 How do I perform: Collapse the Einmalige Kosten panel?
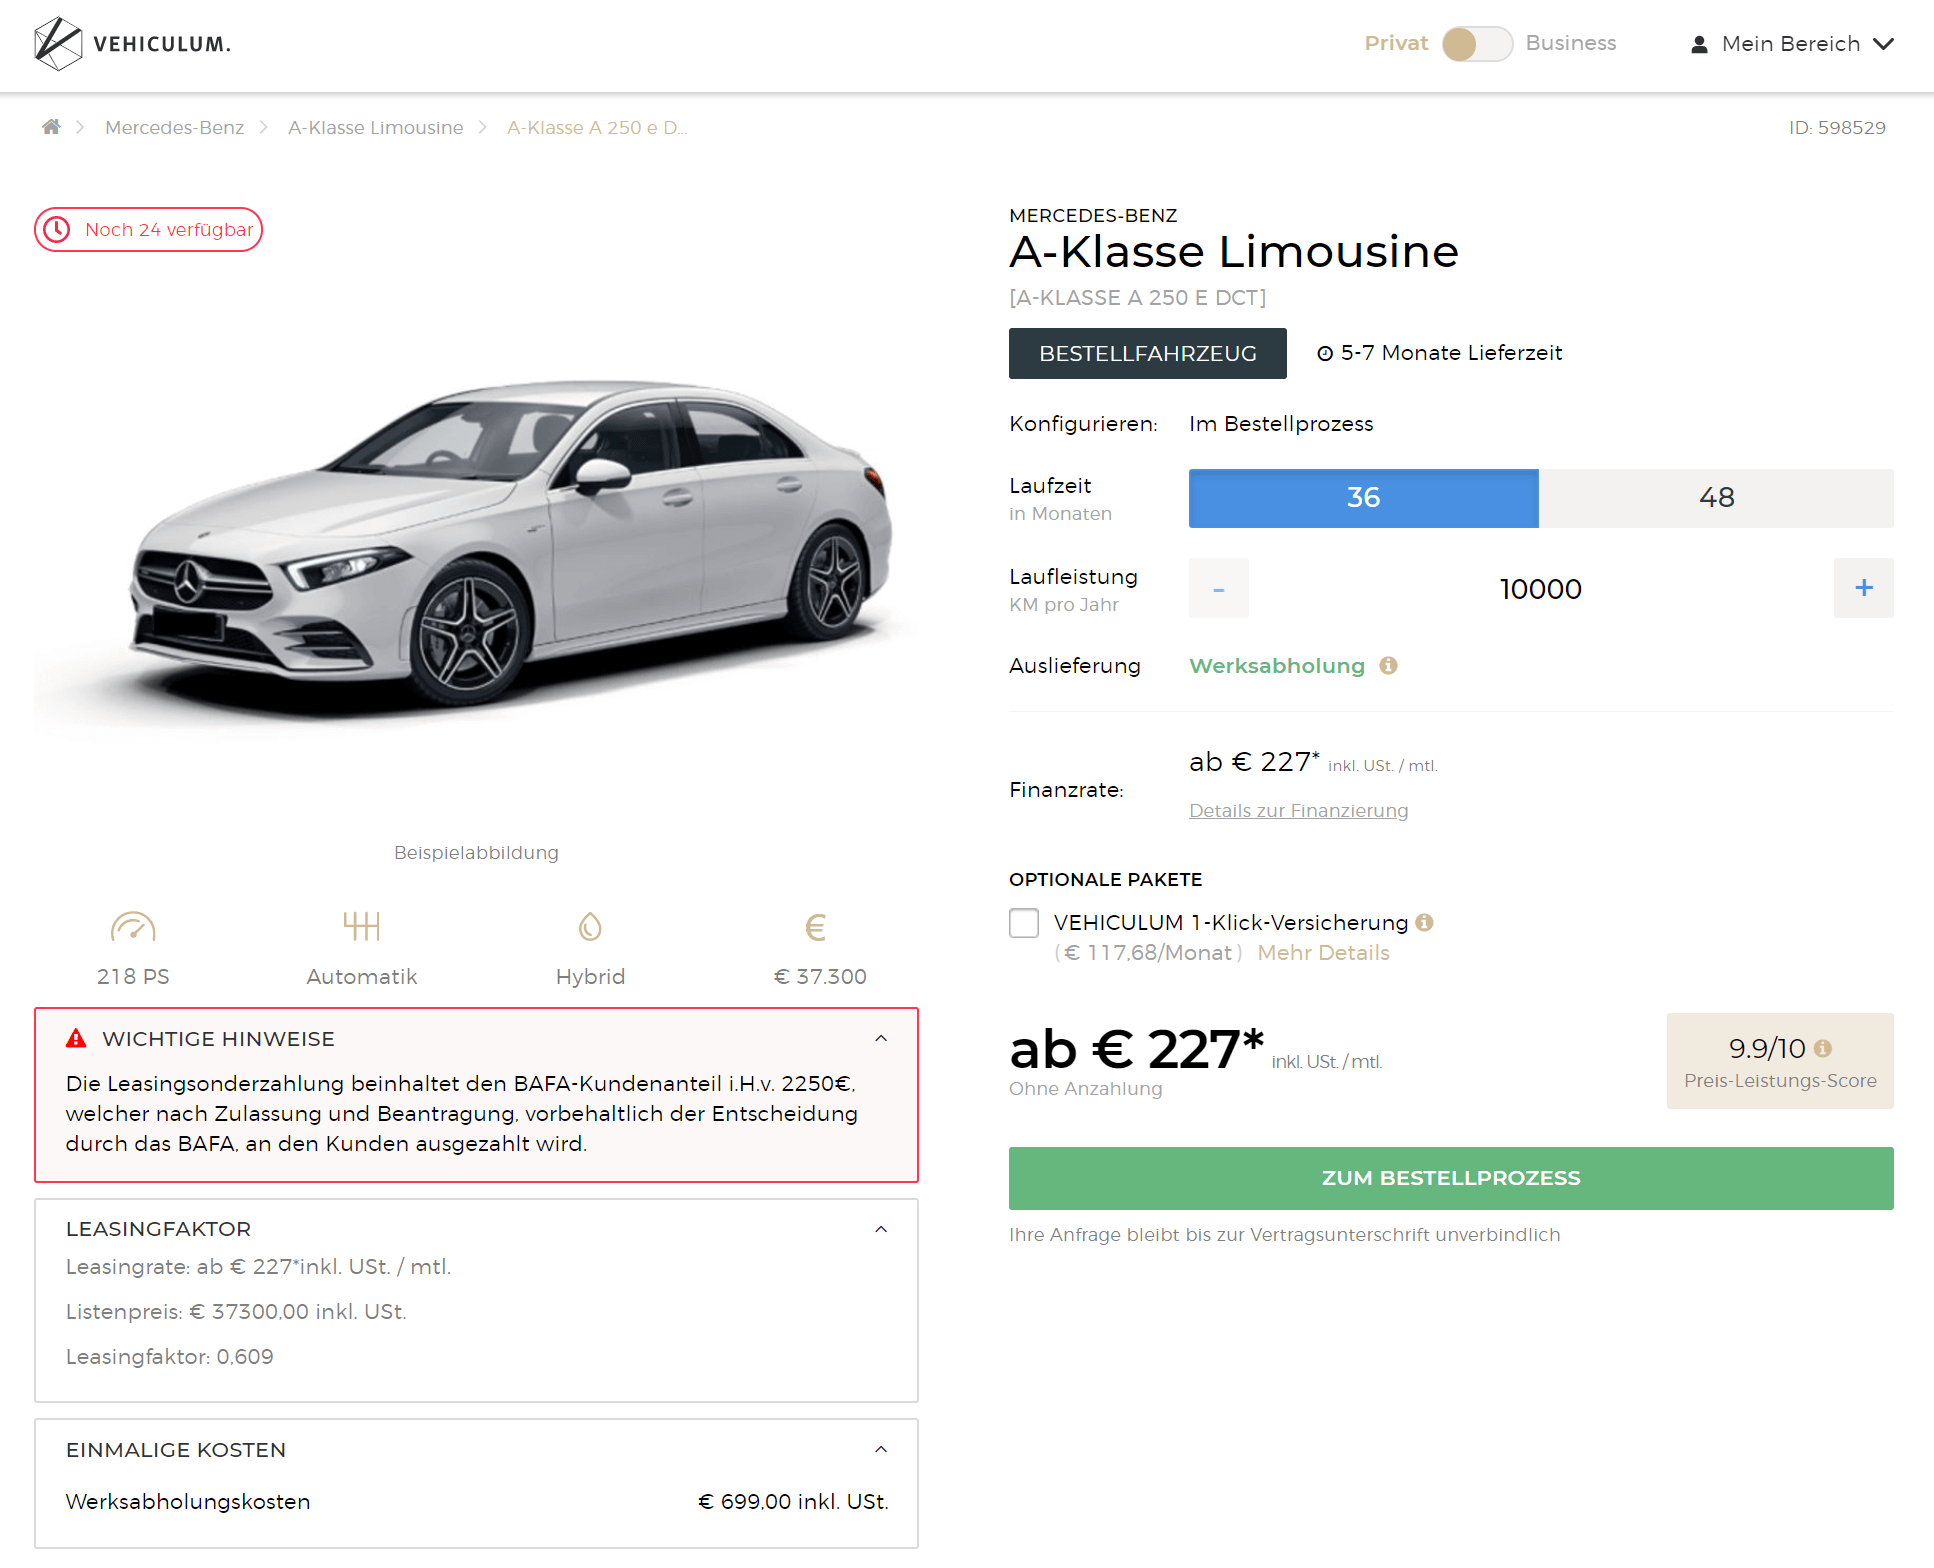point(881,1449)
